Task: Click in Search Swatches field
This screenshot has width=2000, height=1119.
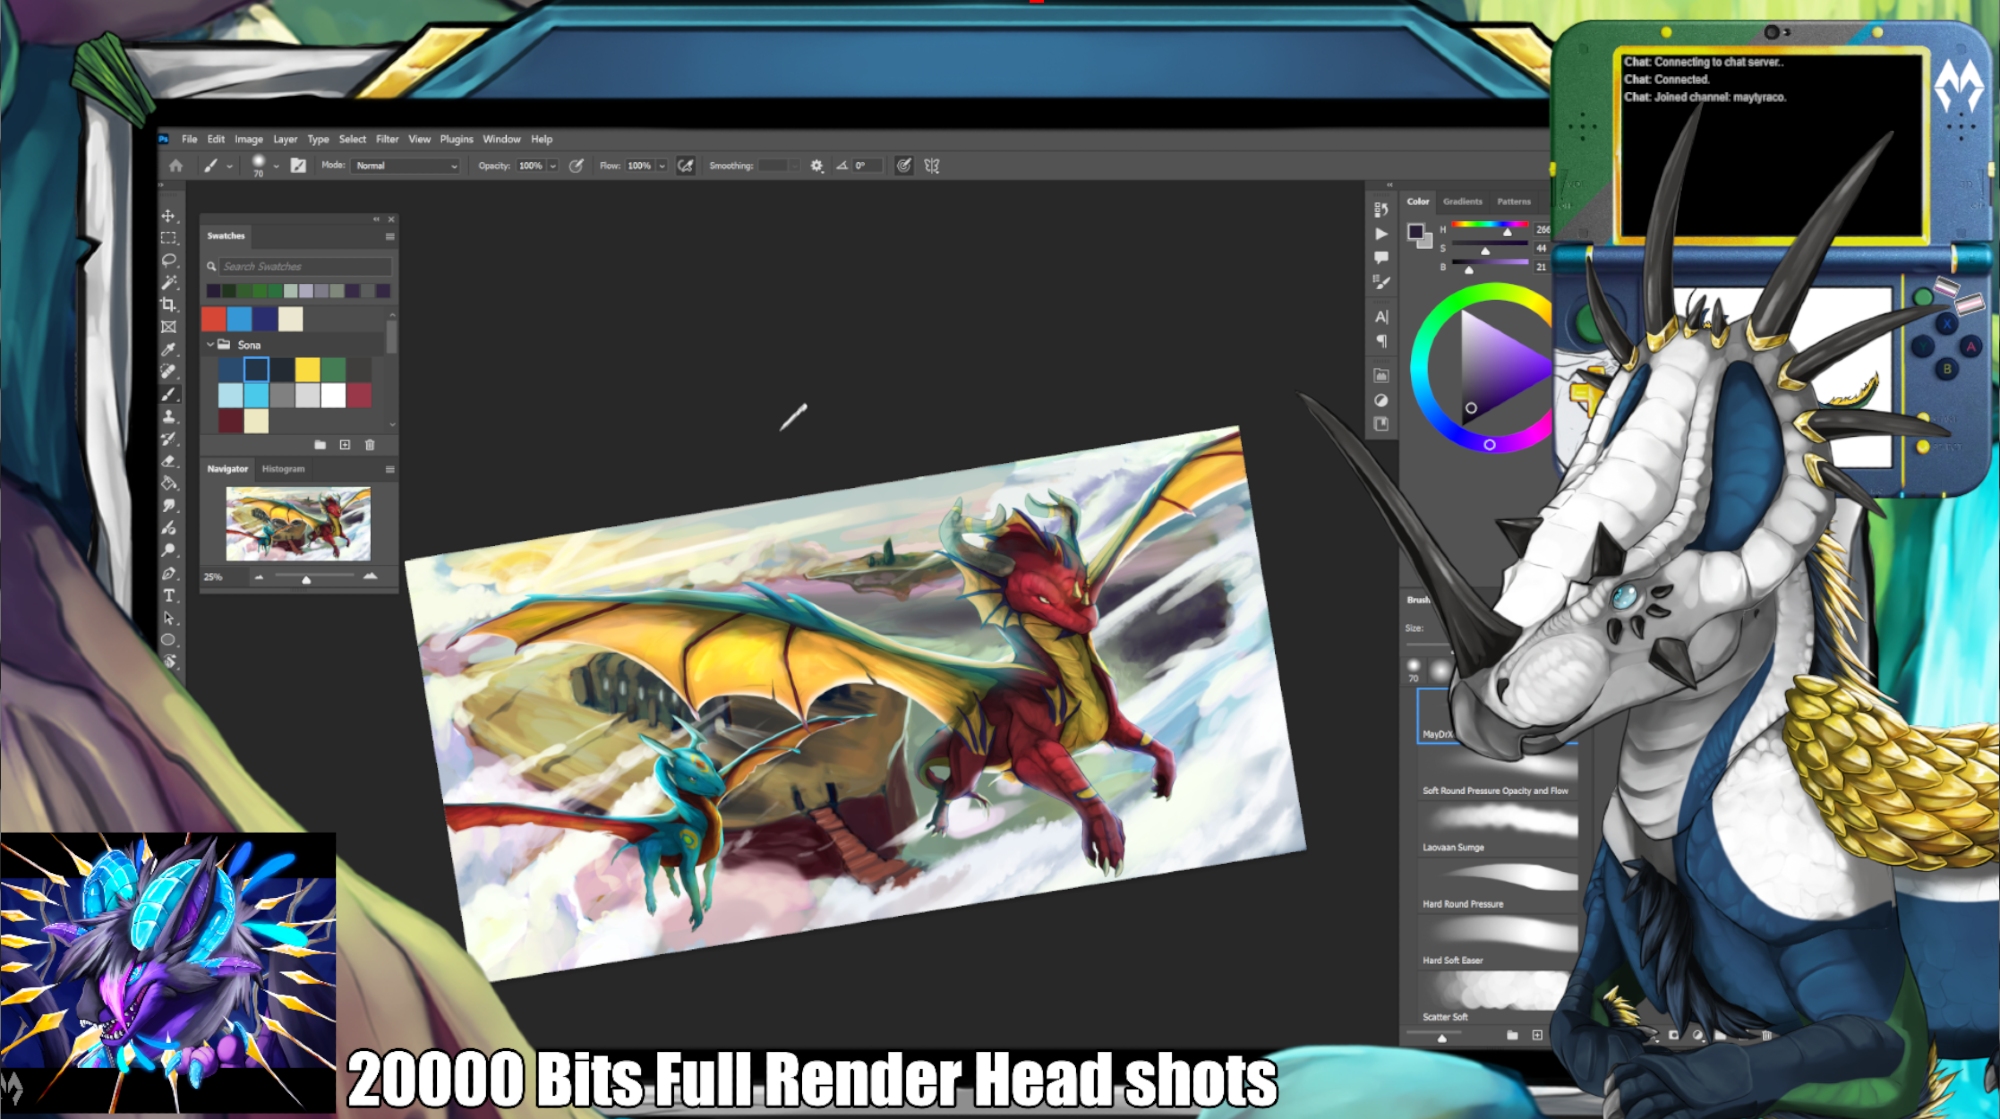Action: [x=304, y=267]
